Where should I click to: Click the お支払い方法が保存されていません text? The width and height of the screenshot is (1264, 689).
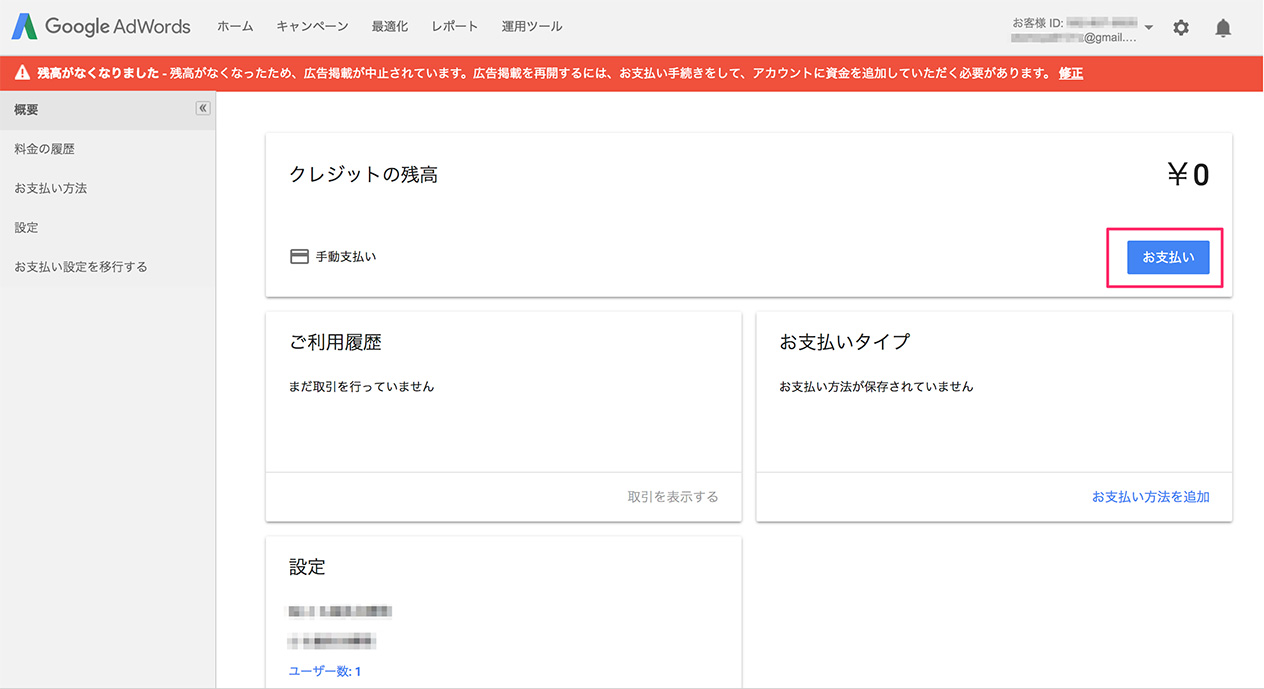pyautogui.click(x=876, y=386)
